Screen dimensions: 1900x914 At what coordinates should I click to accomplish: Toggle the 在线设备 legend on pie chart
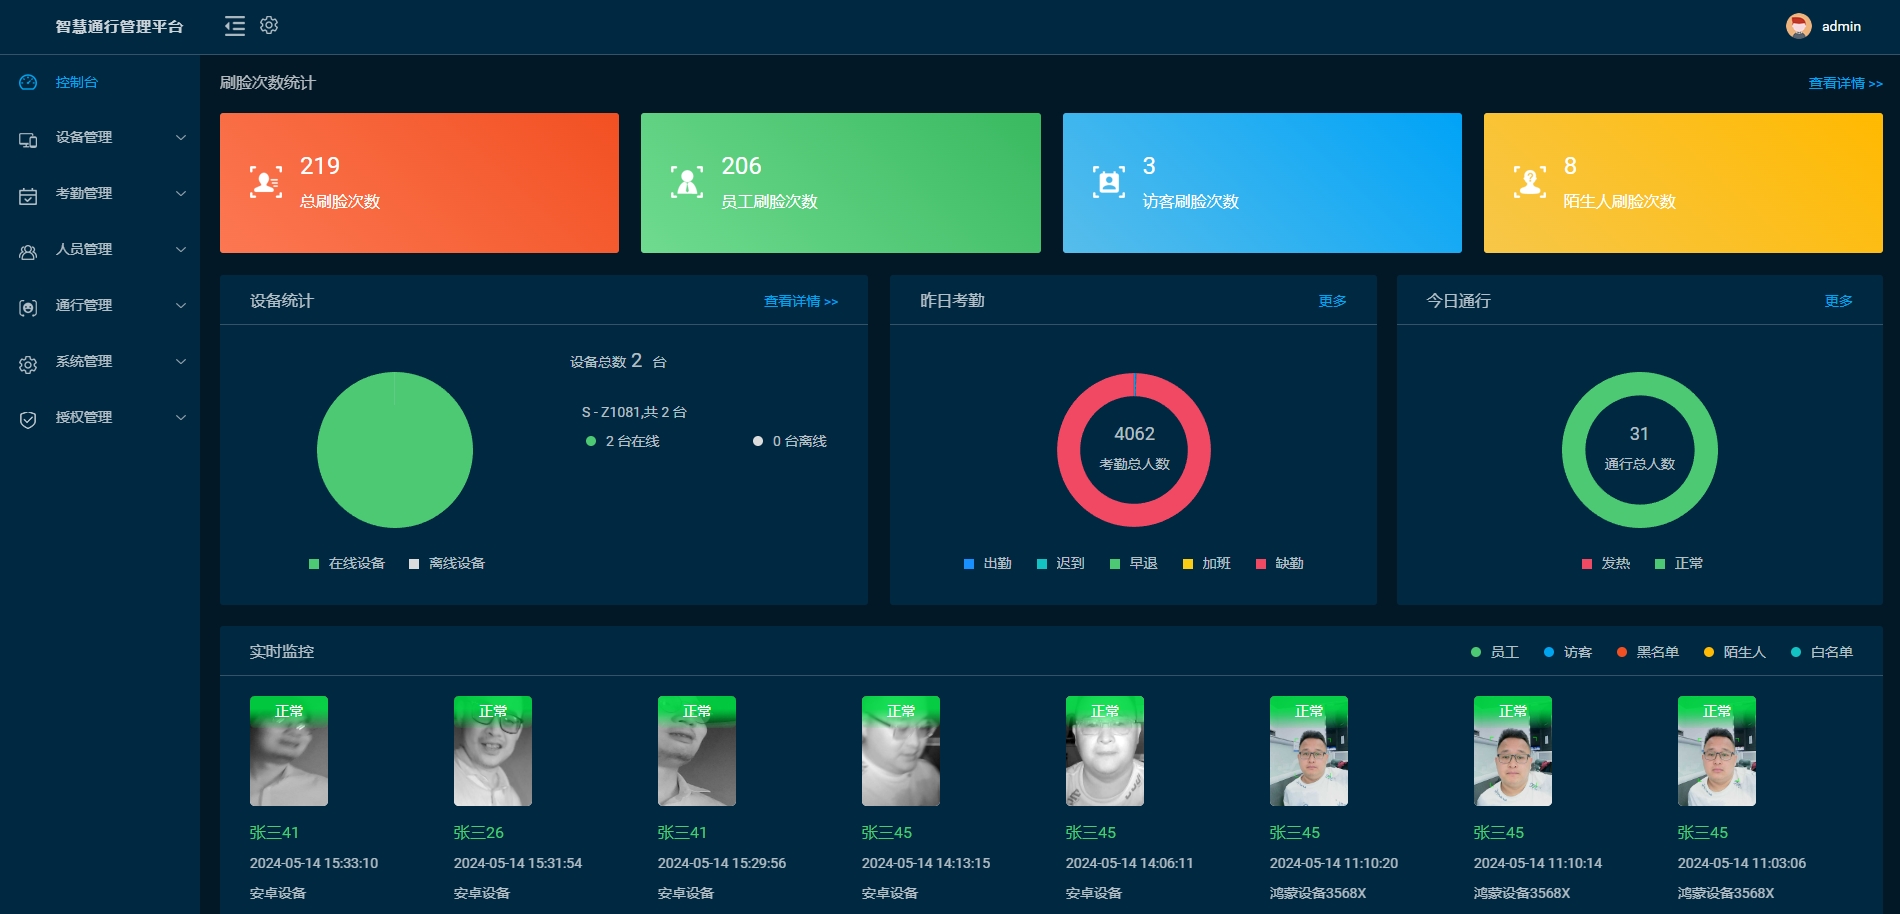(x=347, y=564)
